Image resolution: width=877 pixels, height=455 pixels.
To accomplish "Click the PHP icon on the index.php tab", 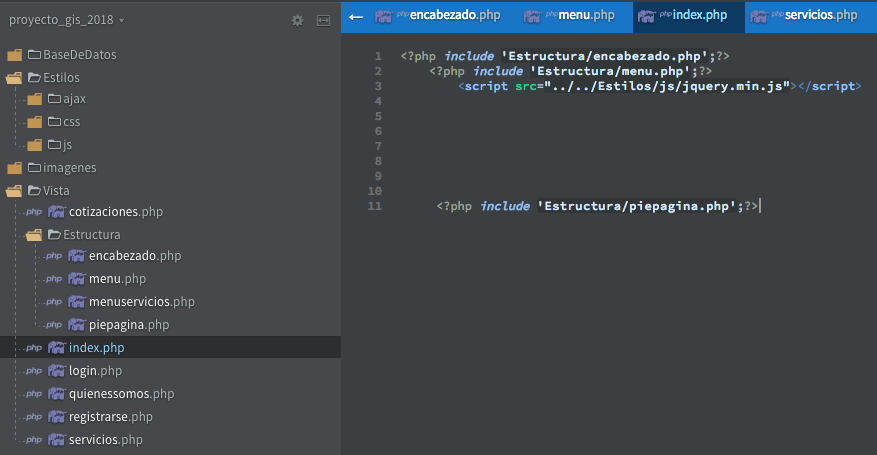I will point(647,17).
